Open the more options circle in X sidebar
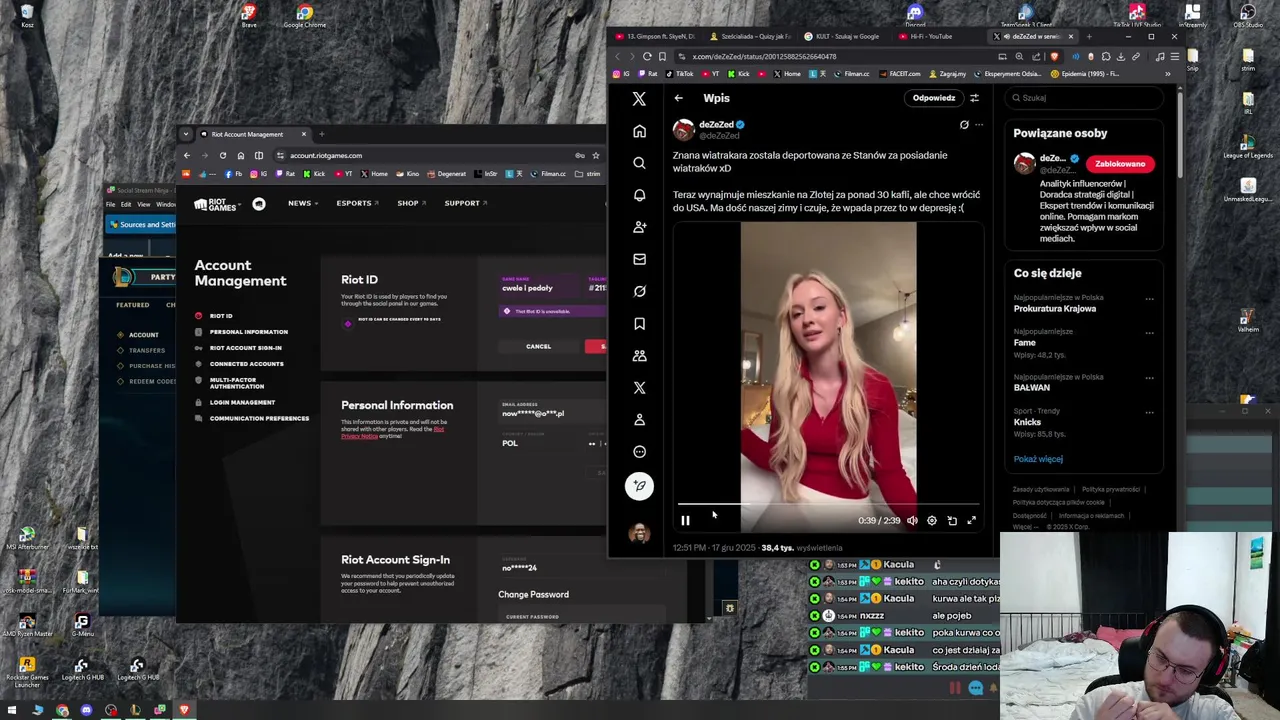Viewport: 1280px width, 720px height. (639, 451)
